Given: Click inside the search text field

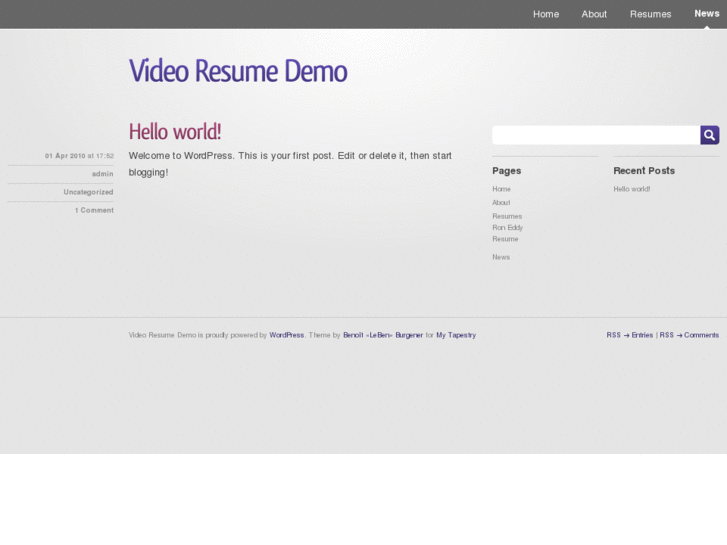Looking at the screenshot, I should click(x=595, y=135).
